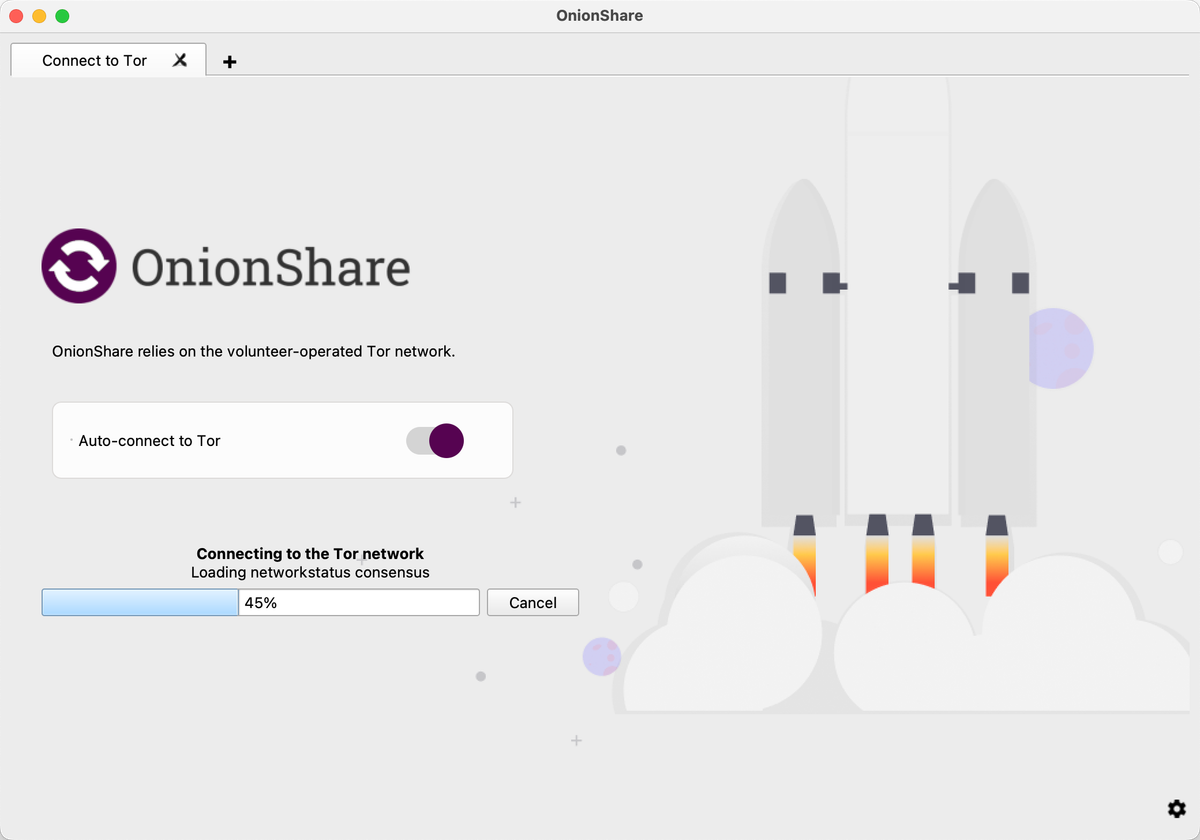Minimize OnionShare with the yellow button
This screenshot has width=1200, height=840.
38,16
